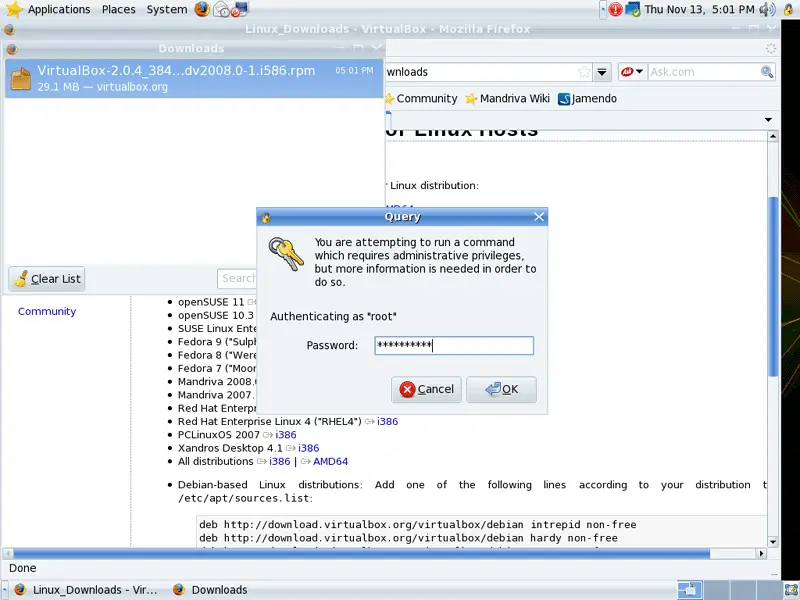Image resolution: width=800 pixels, height=600 pixels.
Task: Click the horizontal scrollbar right arrow
Action: click(761, 553)
